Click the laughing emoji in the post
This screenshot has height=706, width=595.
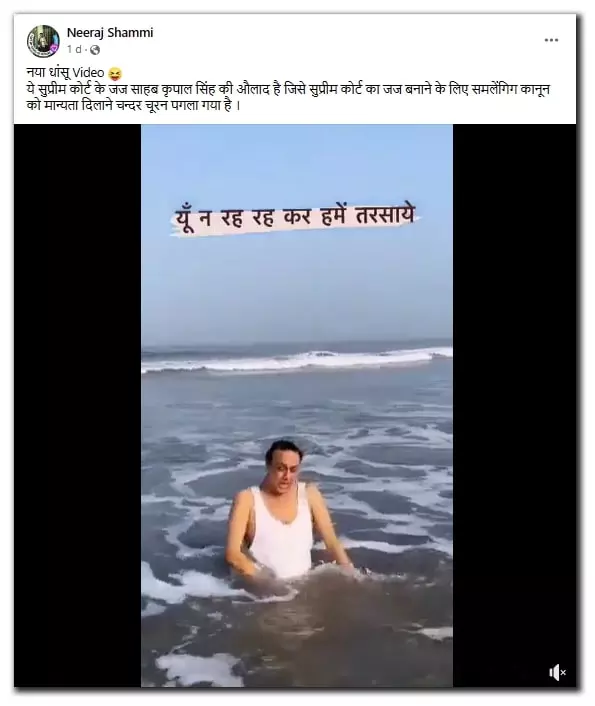coord(115,73)
